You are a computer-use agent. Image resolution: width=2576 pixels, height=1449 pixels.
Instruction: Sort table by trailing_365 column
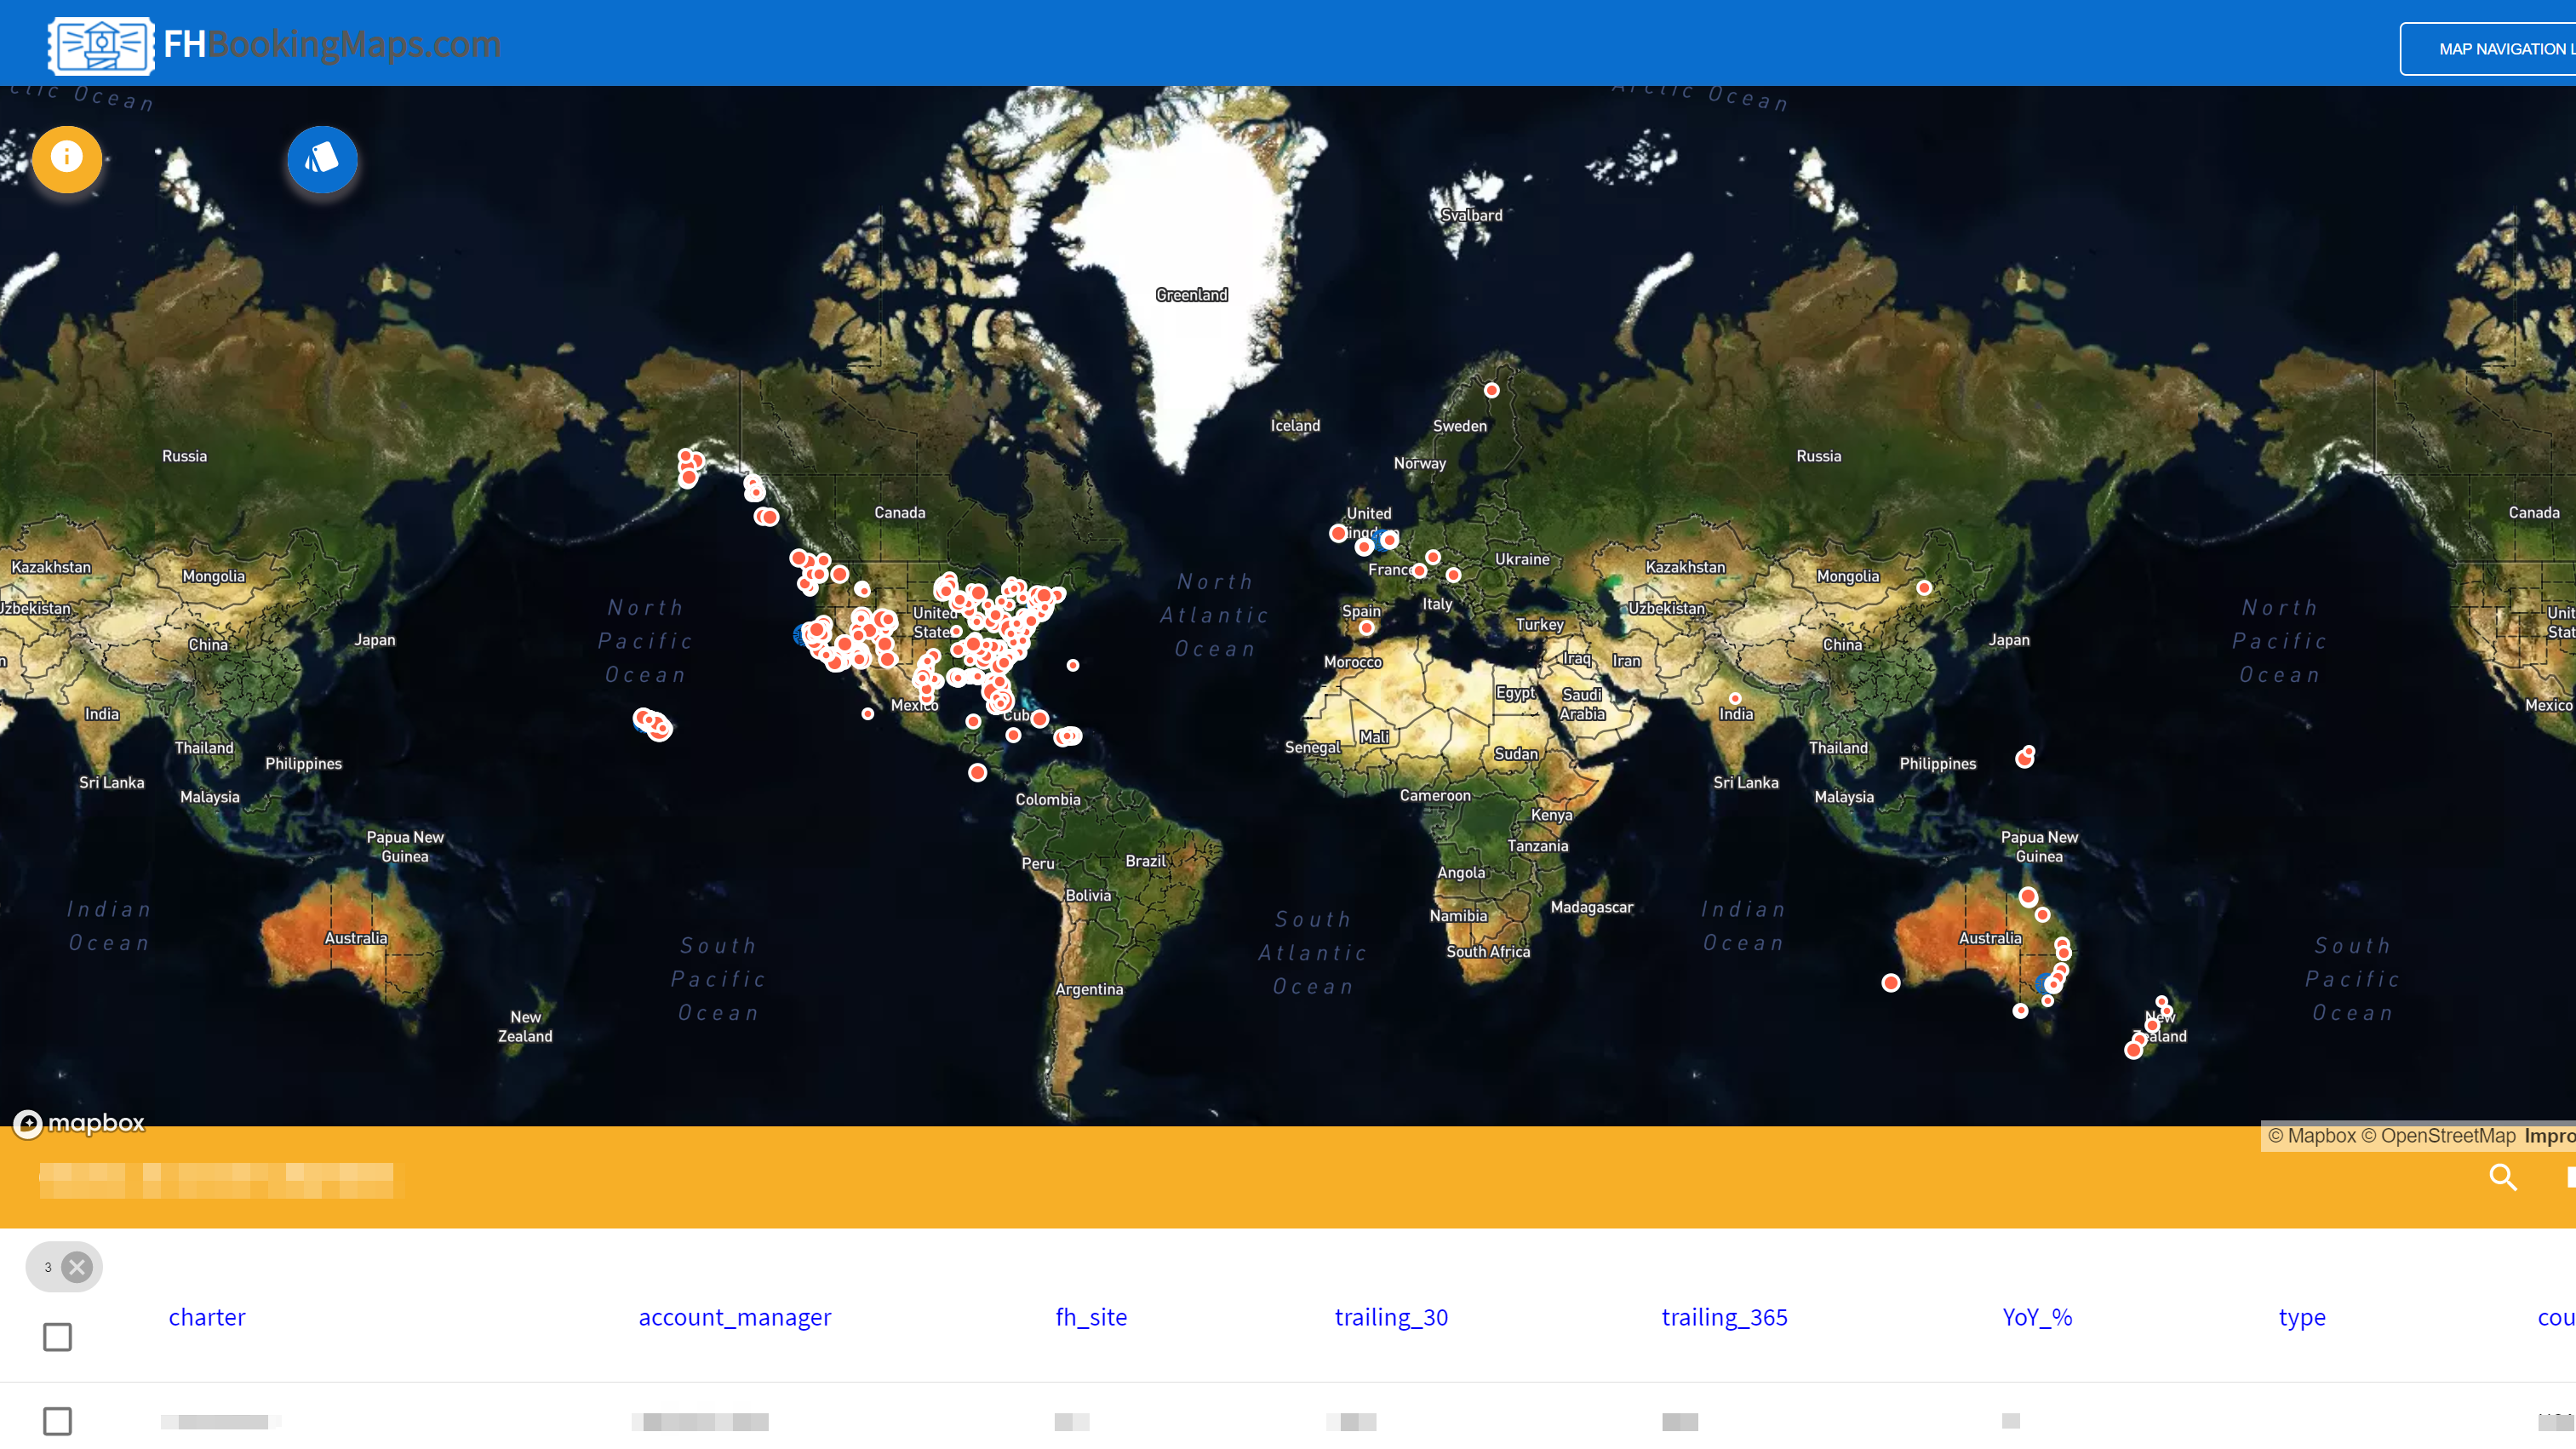pyautogui.click(x=1724, y=1317)
